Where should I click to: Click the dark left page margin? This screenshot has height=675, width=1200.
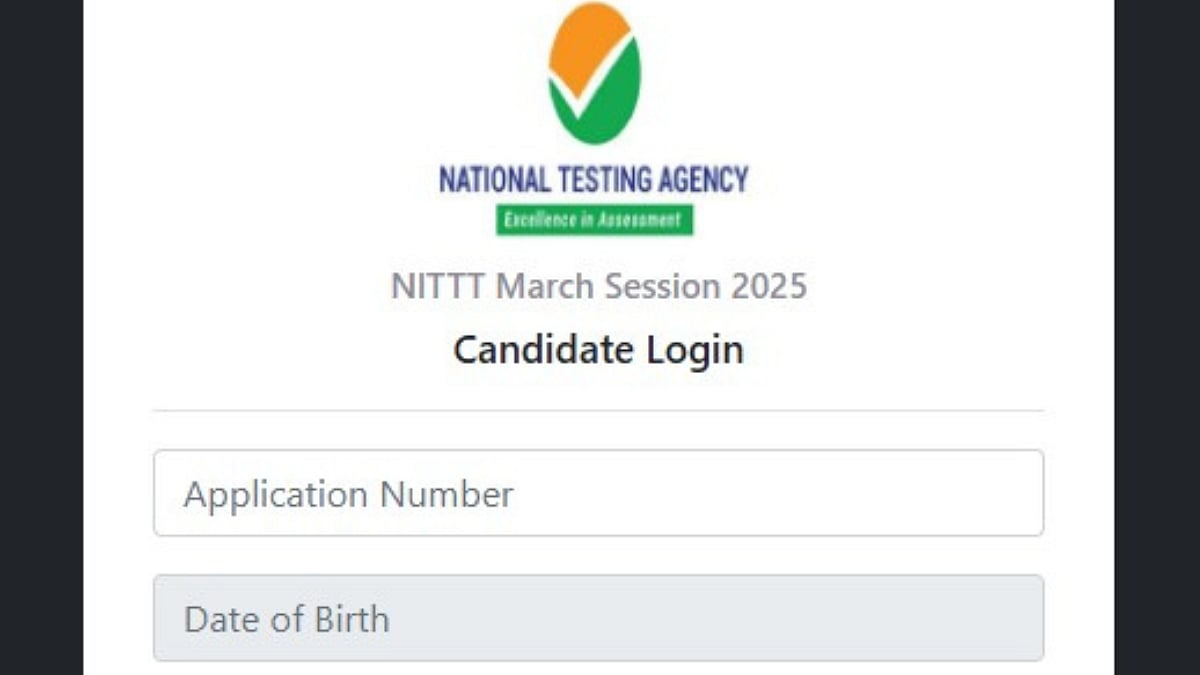click(x=40, y=337)
